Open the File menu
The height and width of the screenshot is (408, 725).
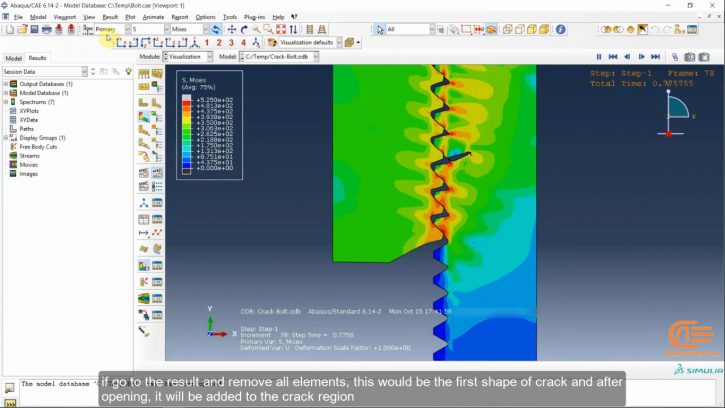click(x=18, y=17)
